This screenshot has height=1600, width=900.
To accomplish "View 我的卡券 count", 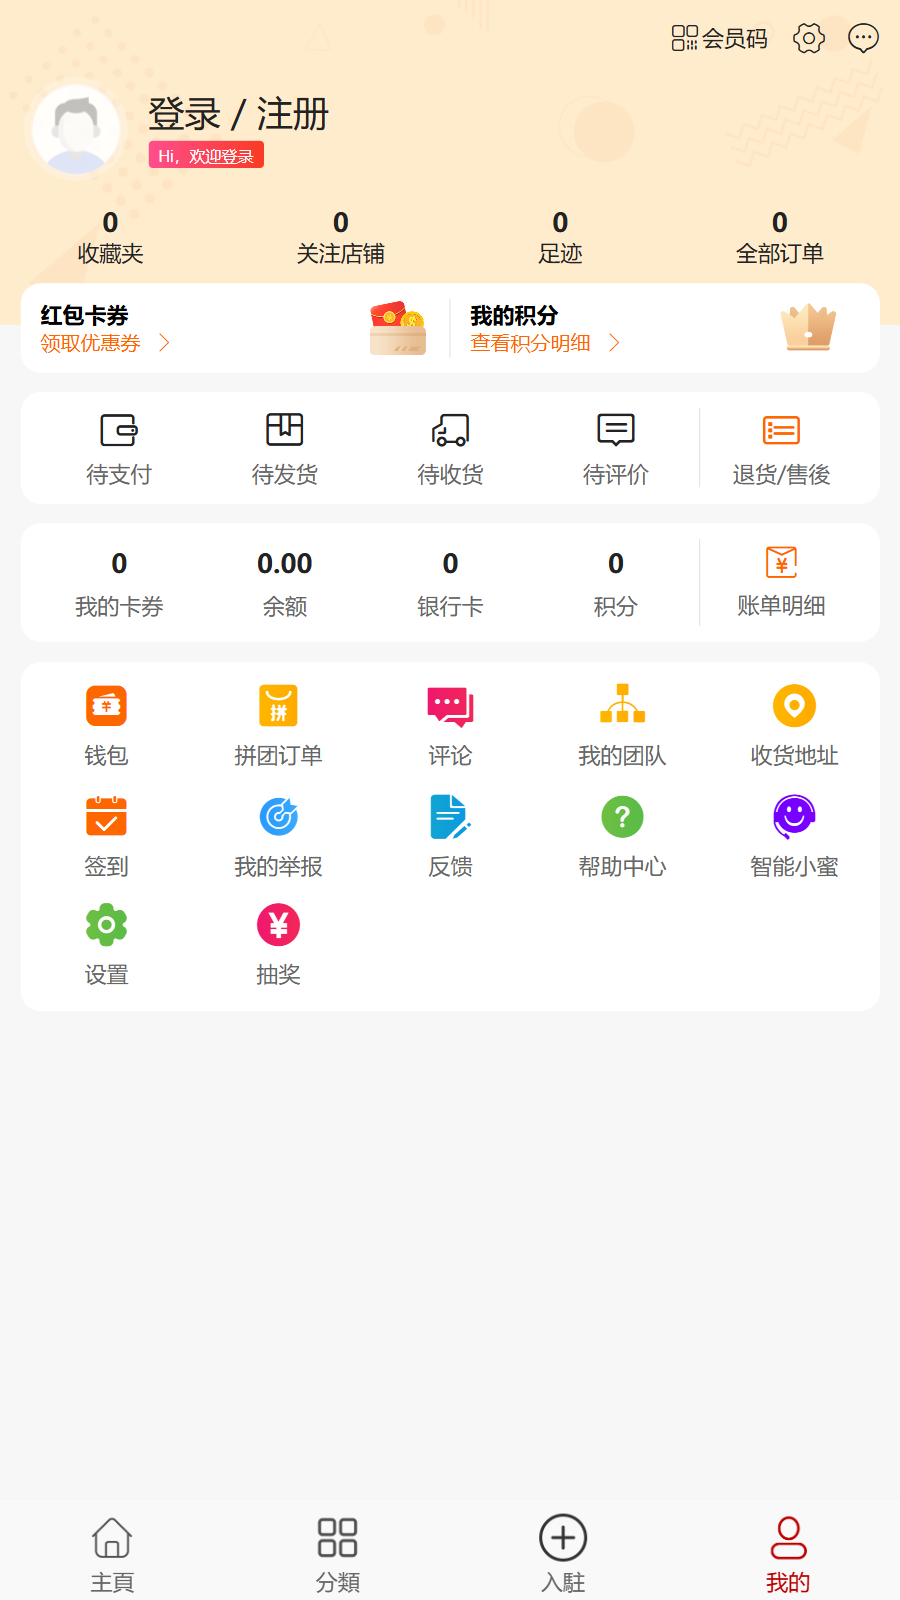I will click(x=119, y=583).
